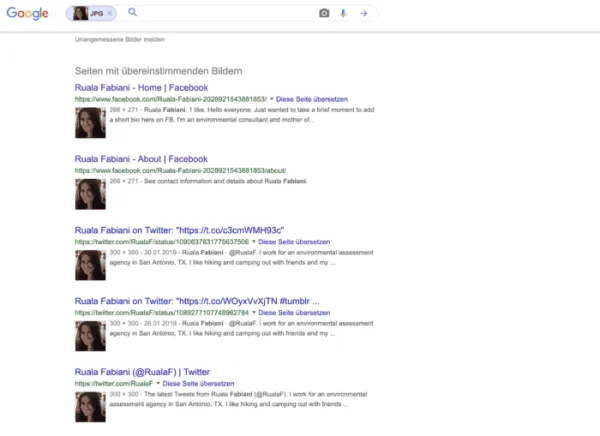Click heading 'Seiten mit übereinstimmenden Bildern'
Image resolution: width=600 pixels, height=436 pixels.
[158, 71]
